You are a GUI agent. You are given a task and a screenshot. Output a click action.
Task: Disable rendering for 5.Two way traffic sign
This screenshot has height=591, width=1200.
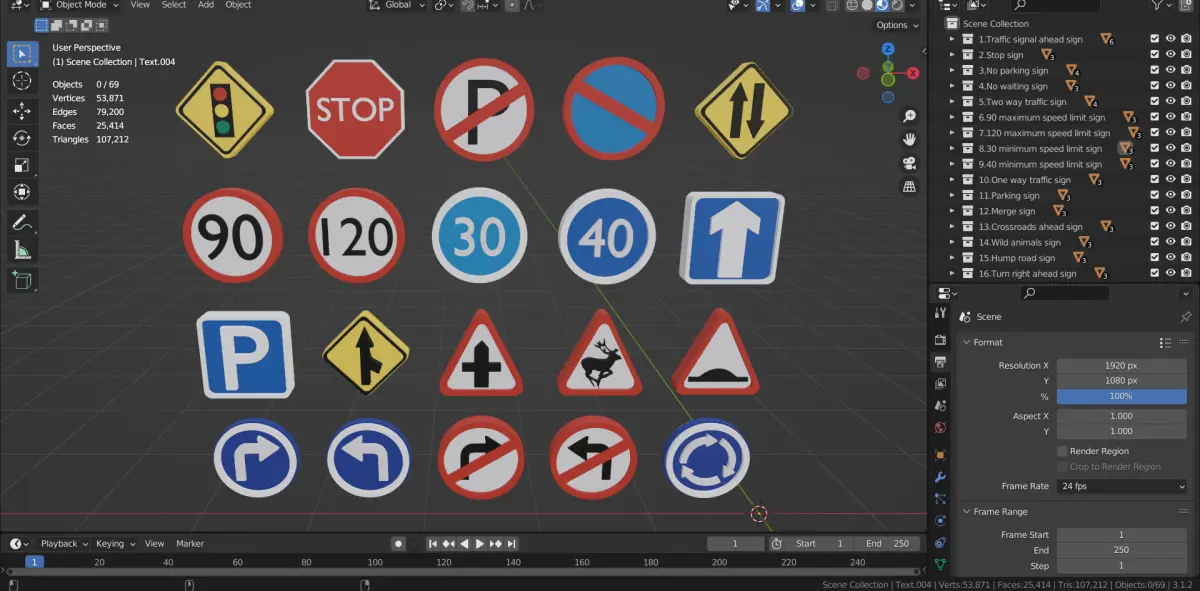click(1186, 102)
